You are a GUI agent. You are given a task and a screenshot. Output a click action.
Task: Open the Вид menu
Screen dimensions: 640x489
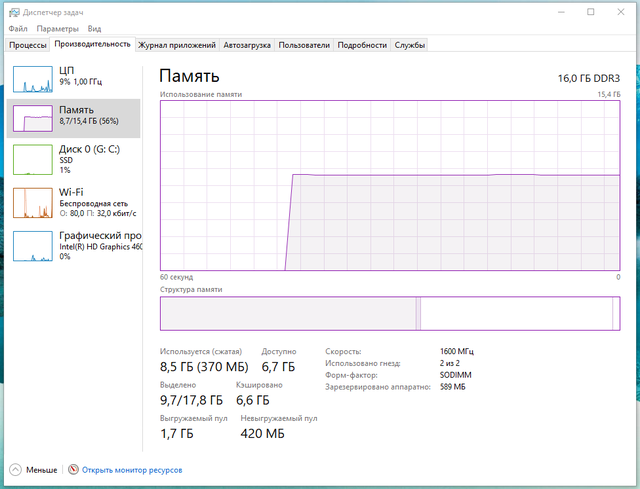click(x=94, y=30)
